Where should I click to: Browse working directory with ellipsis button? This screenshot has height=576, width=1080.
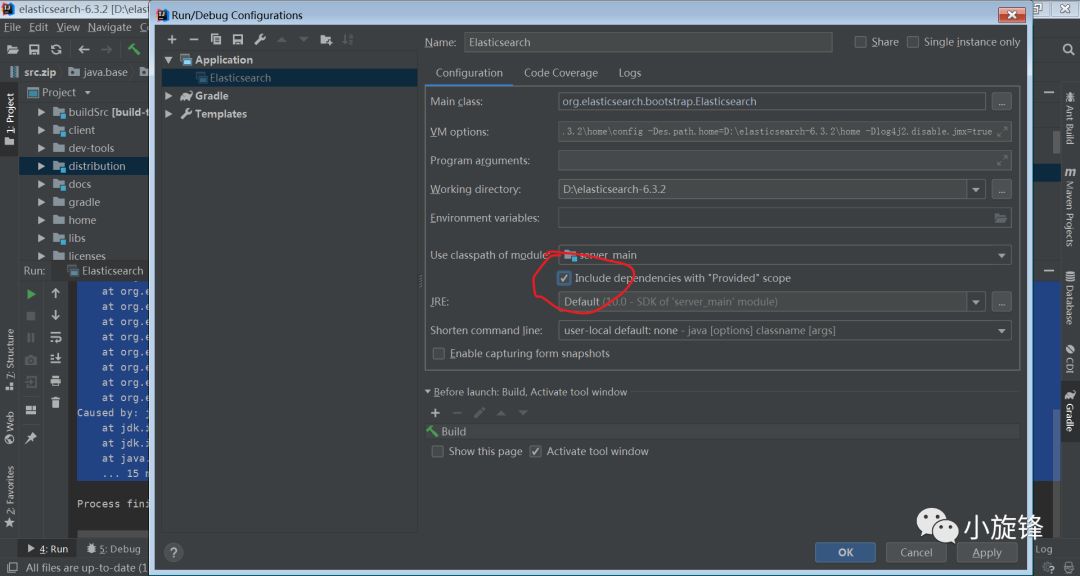pos(1001,189)
